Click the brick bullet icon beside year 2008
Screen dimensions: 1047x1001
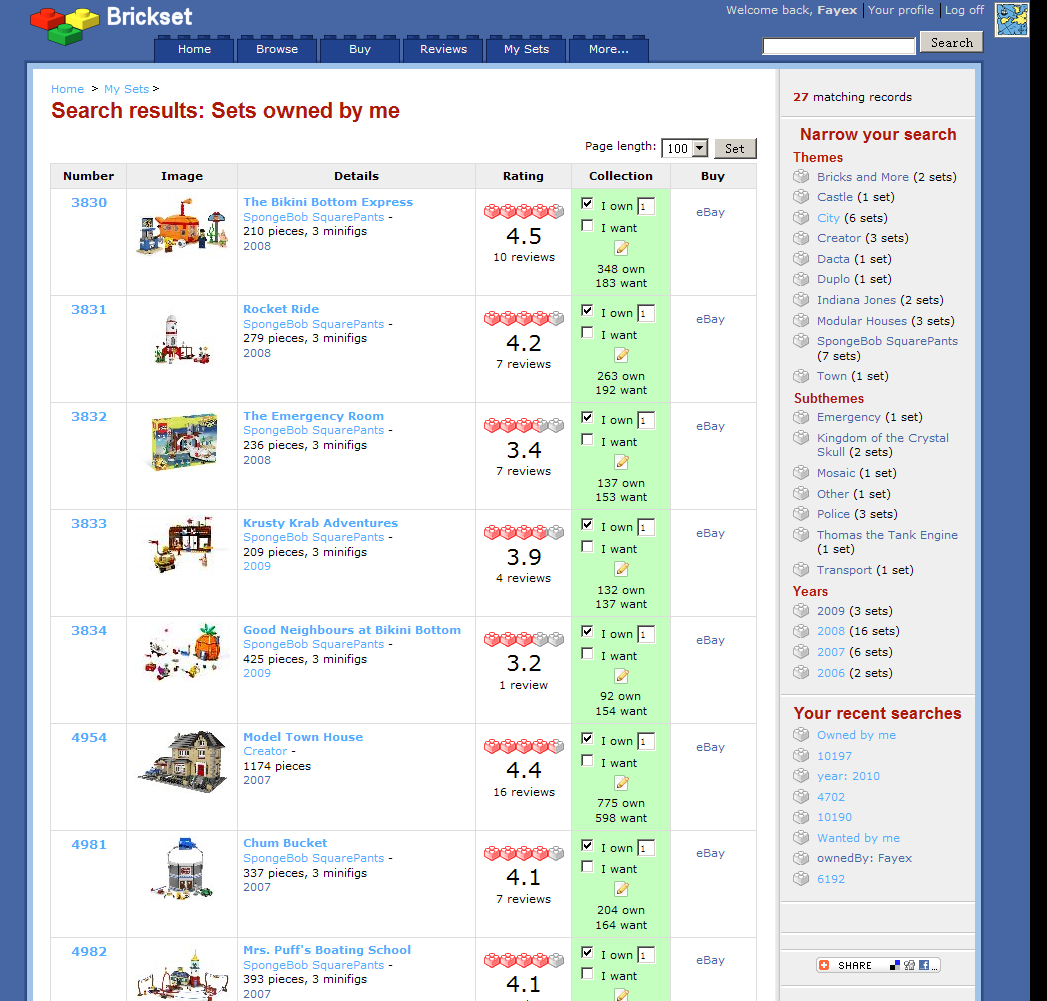tap(801, 631)
